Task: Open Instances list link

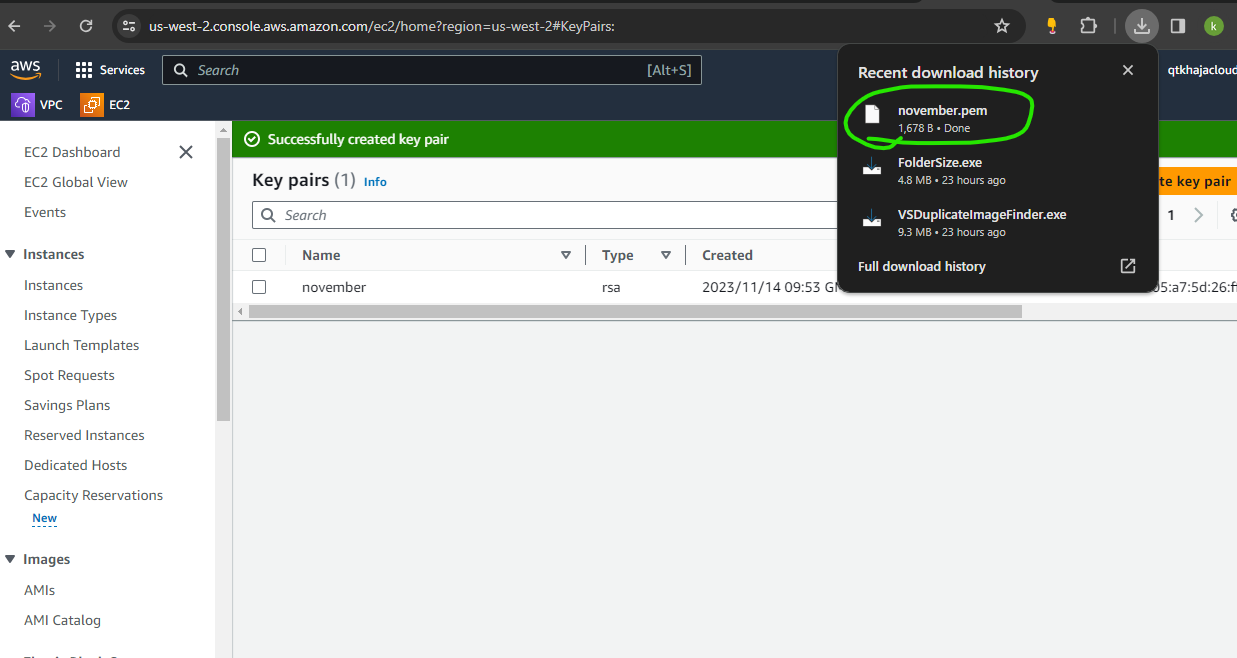Action: tap(53, 285)
